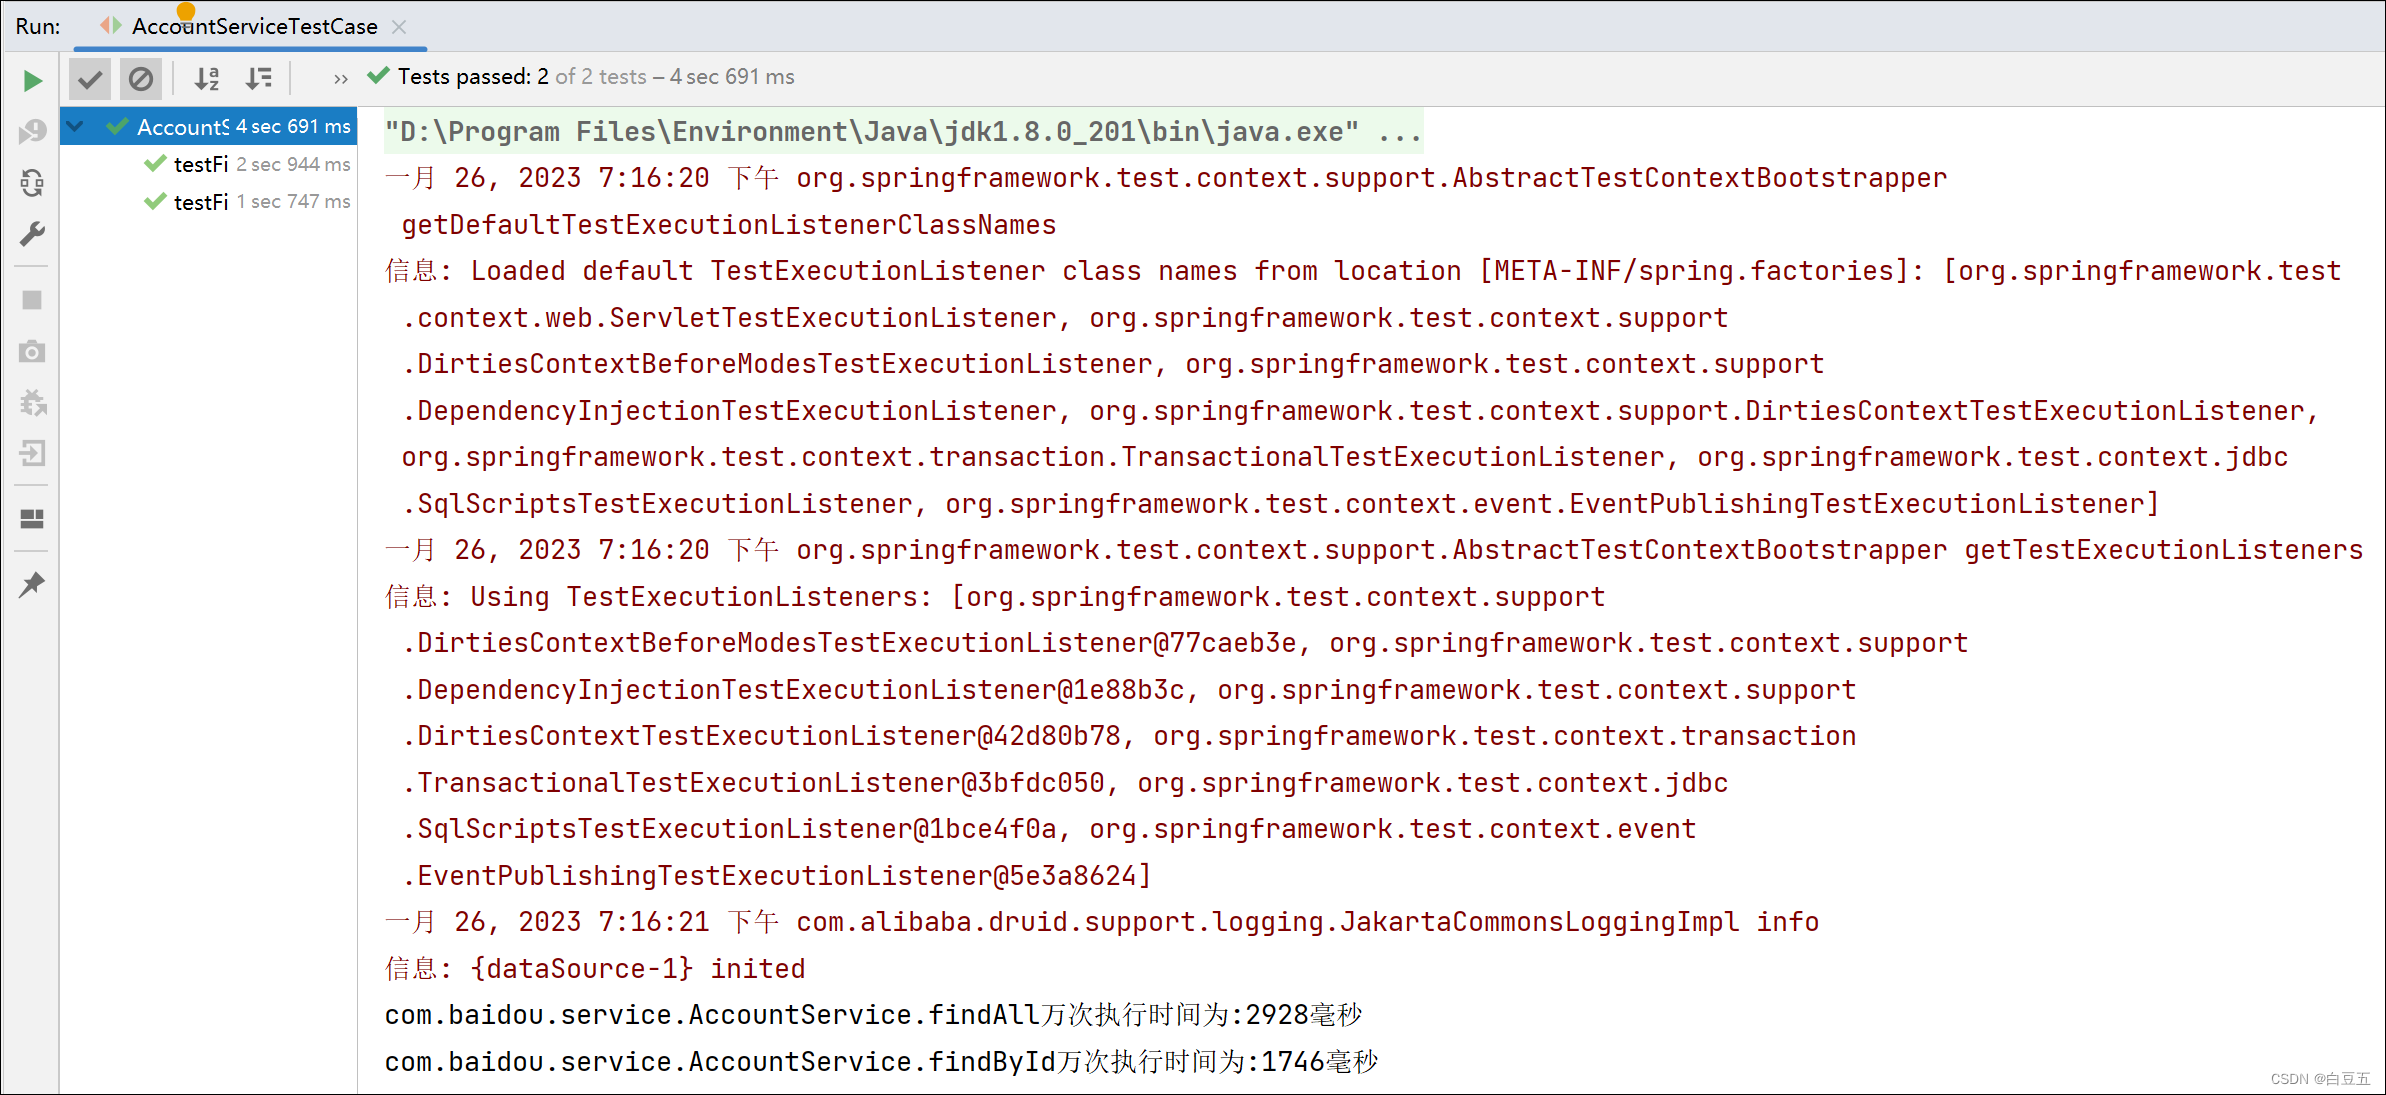Click the java.exe command line in console
This screenshot has width=2386, height=1095.
pos(903,131)
